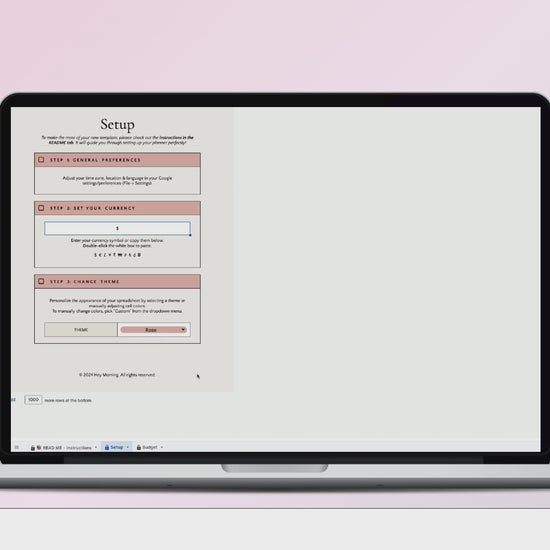This screenshot has height=550, width=550.
Task: Click the Add link beside the rows box
Action: click(x=13, y=400)
